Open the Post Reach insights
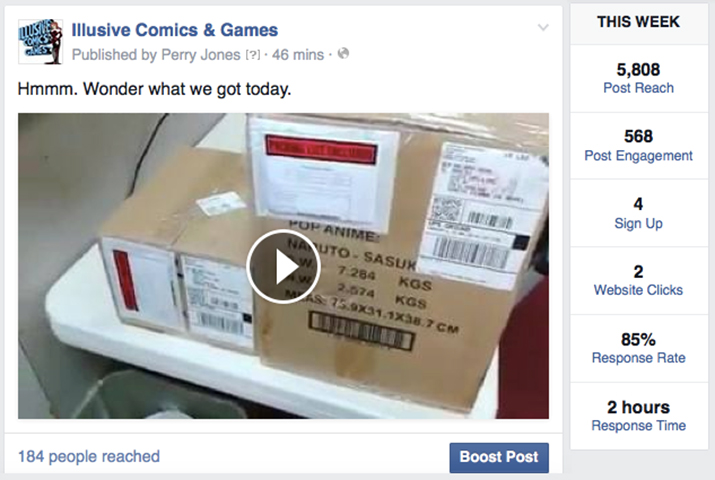This screenshot has width=715, height=480. (x=638, y=88)
